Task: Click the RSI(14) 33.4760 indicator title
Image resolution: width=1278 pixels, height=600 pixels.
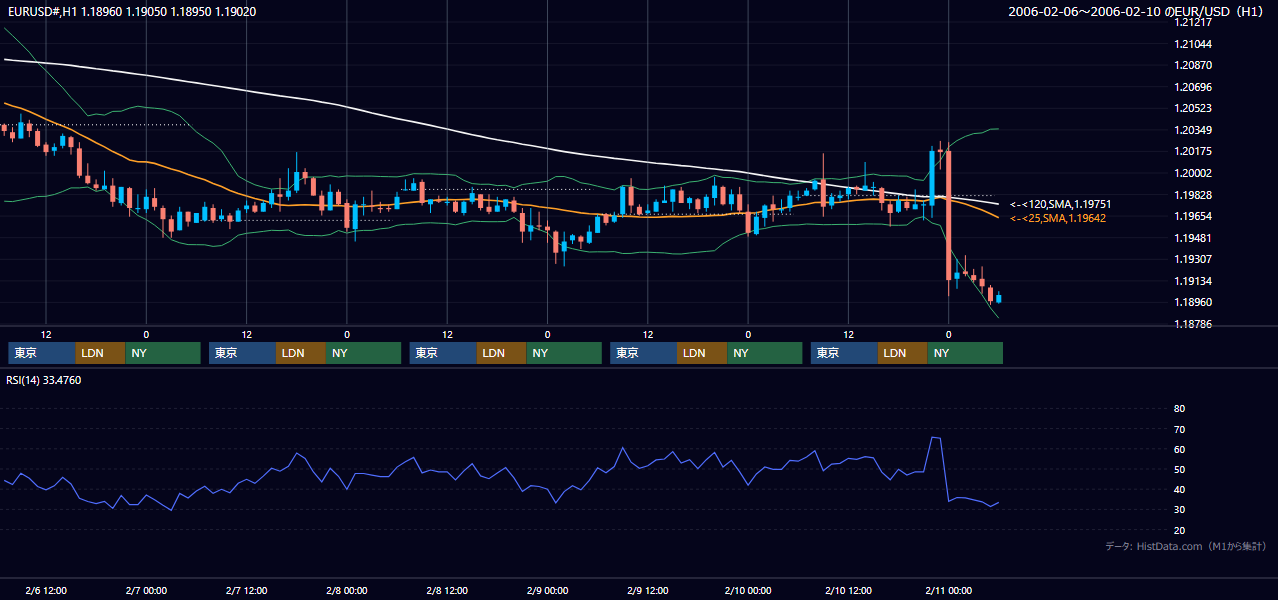Action: [44, 380]
